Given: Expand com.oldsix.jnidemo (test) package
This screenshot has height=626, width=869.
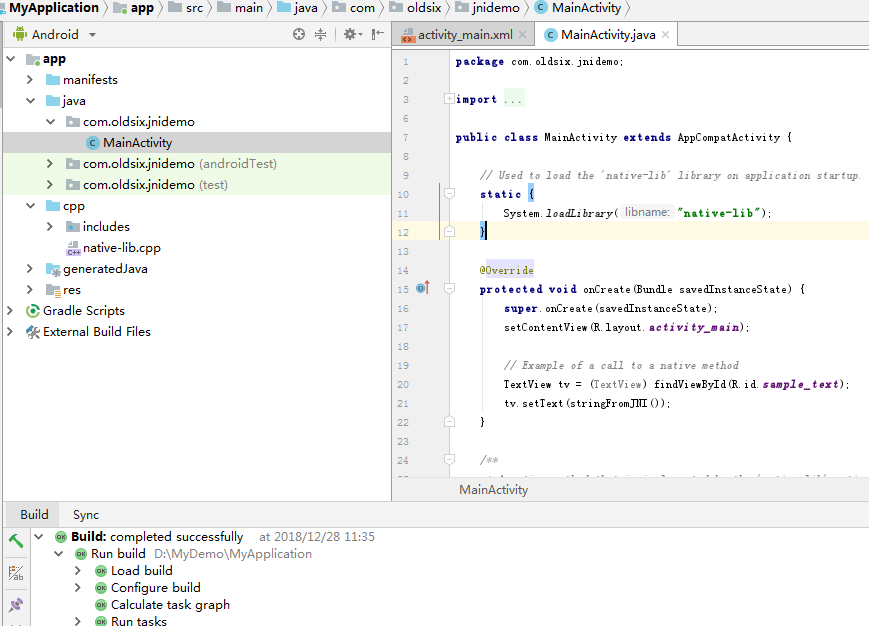Looking at the screenshot, I should coord(50,184).
